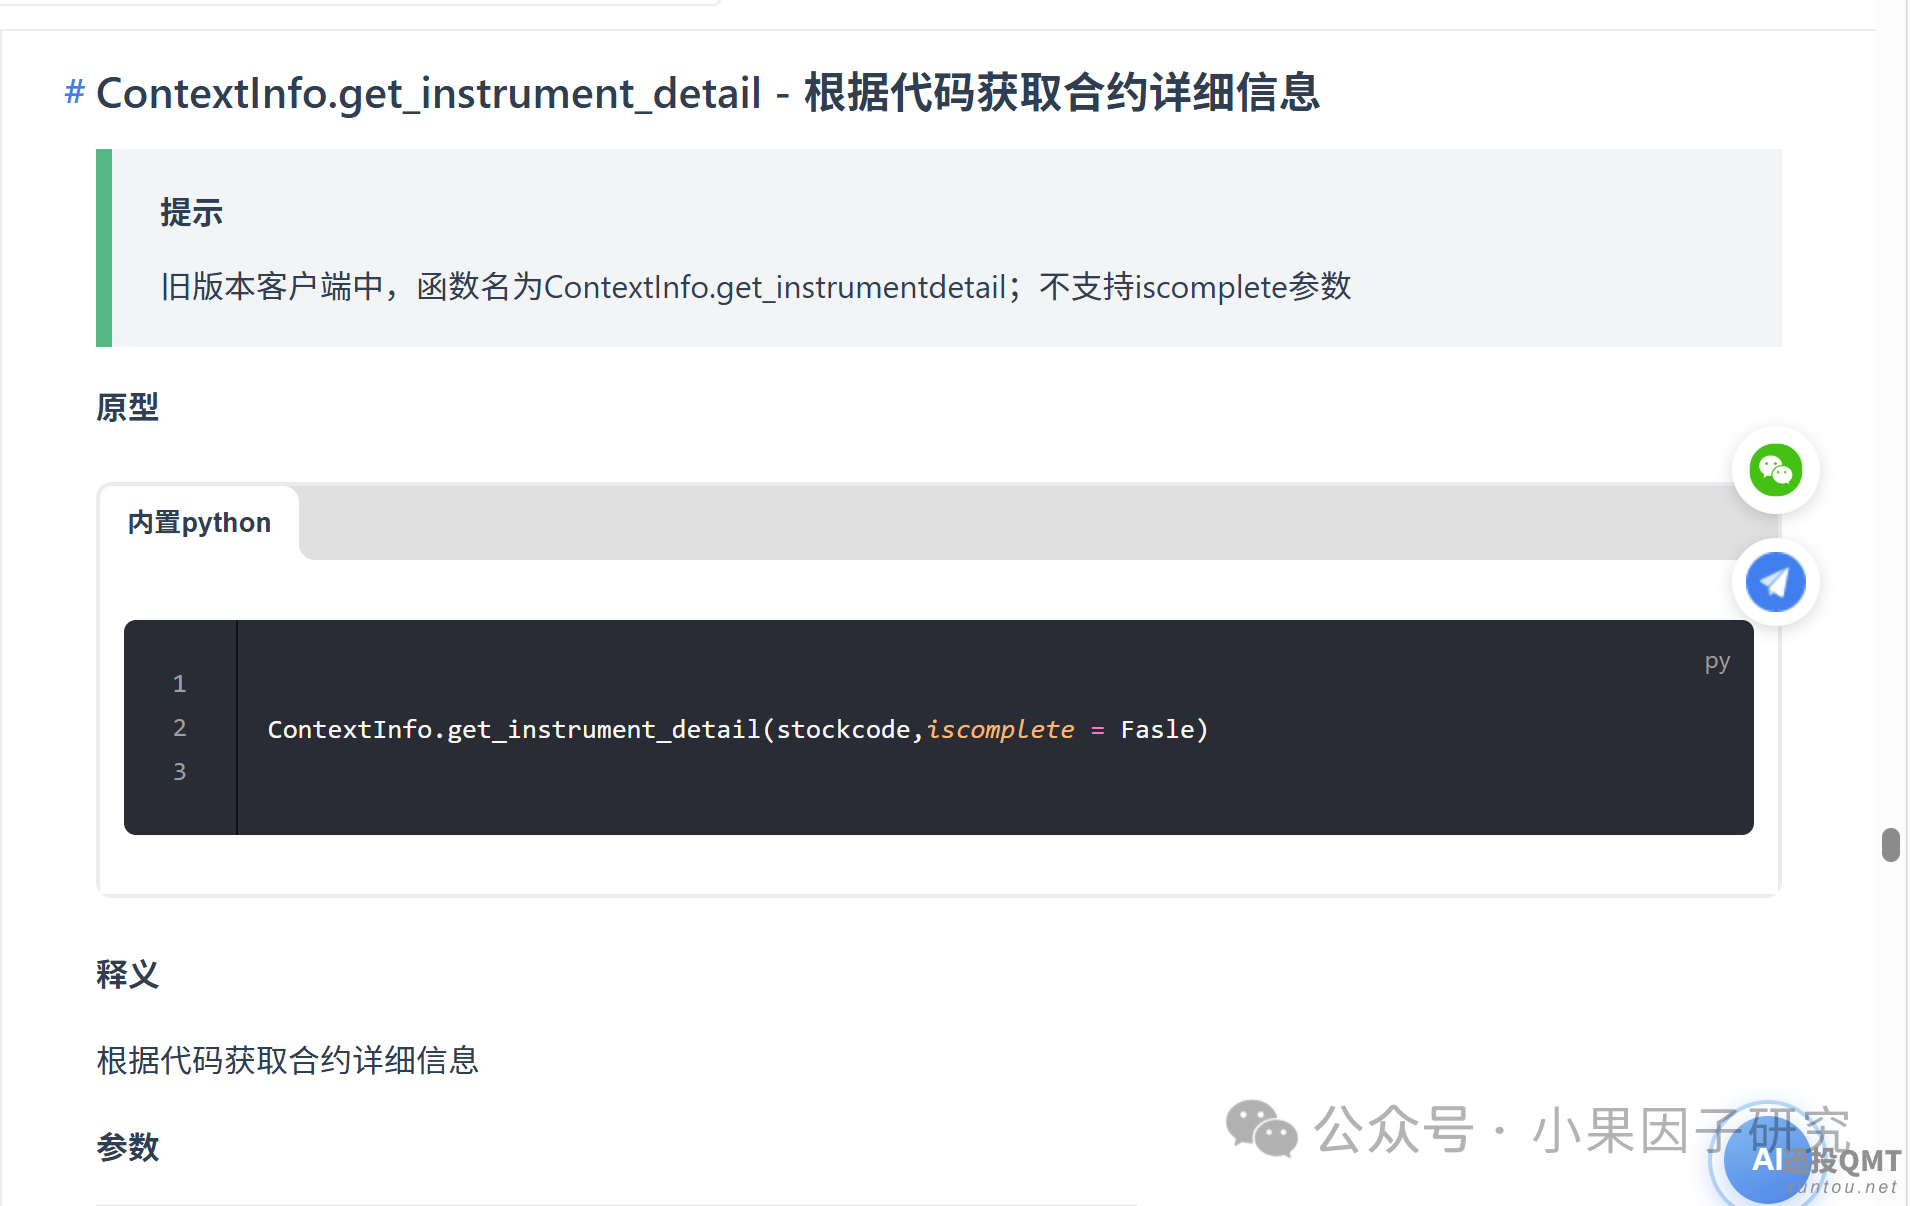Click the 原型 section heading
The height and width of the screenshot is (1206, 1912).
point(128,408)
